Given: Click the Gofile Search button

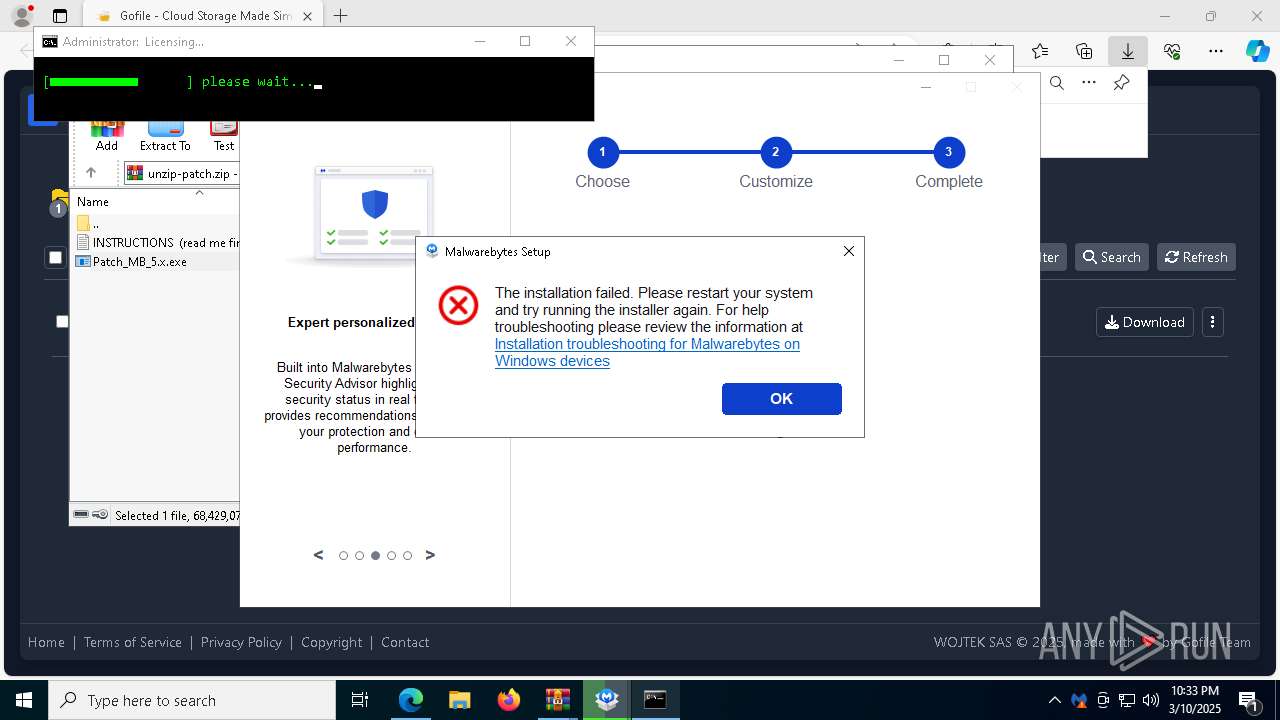Looking at the screenshot, I should click(x=1111, y=257).
